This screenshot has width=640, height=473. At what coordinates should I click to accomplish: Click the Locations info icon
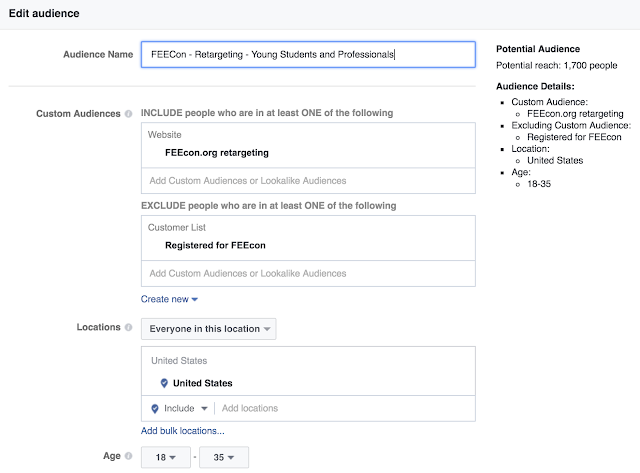pyautogui.click(x=128, y=327)
